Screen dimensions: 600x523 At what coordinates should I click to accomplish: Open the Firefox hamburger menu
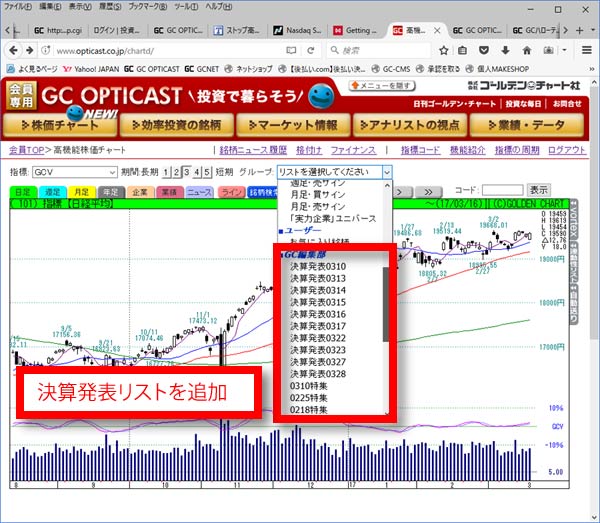click(587, 50)
